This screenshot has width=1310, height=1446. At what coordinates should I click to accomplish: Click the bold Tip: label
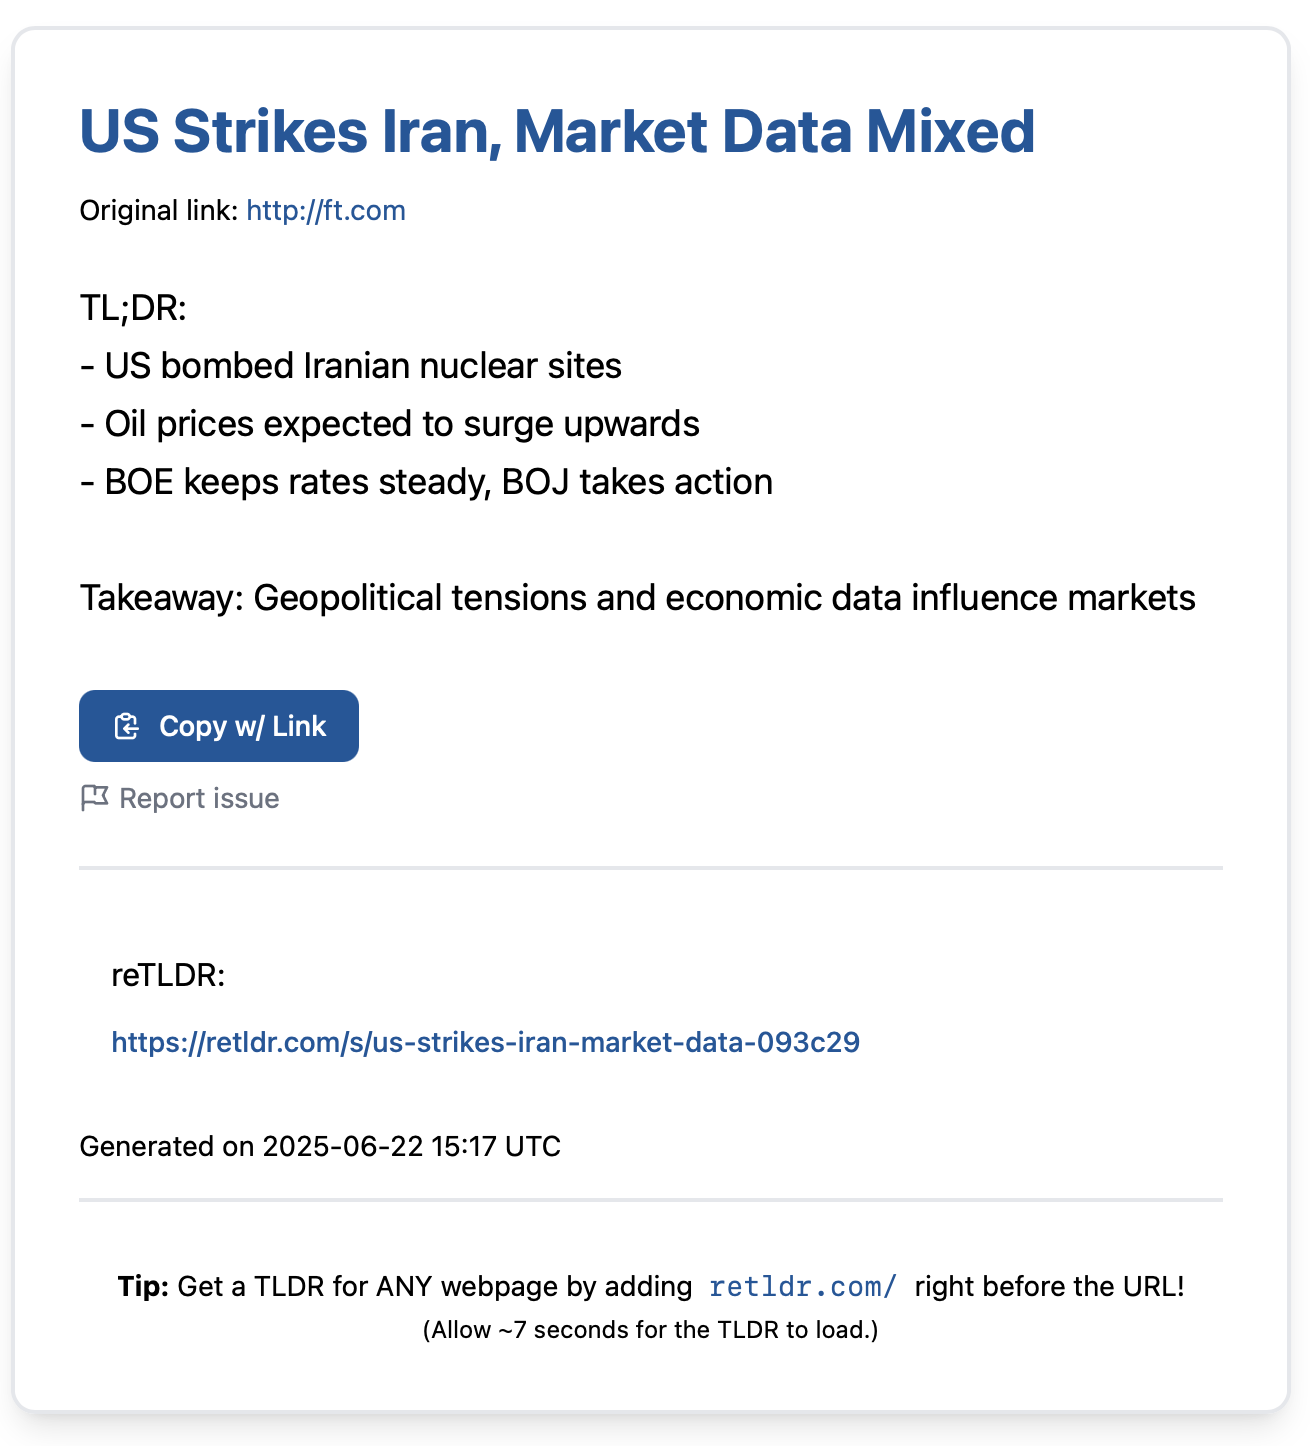[x=144, y=1286]
